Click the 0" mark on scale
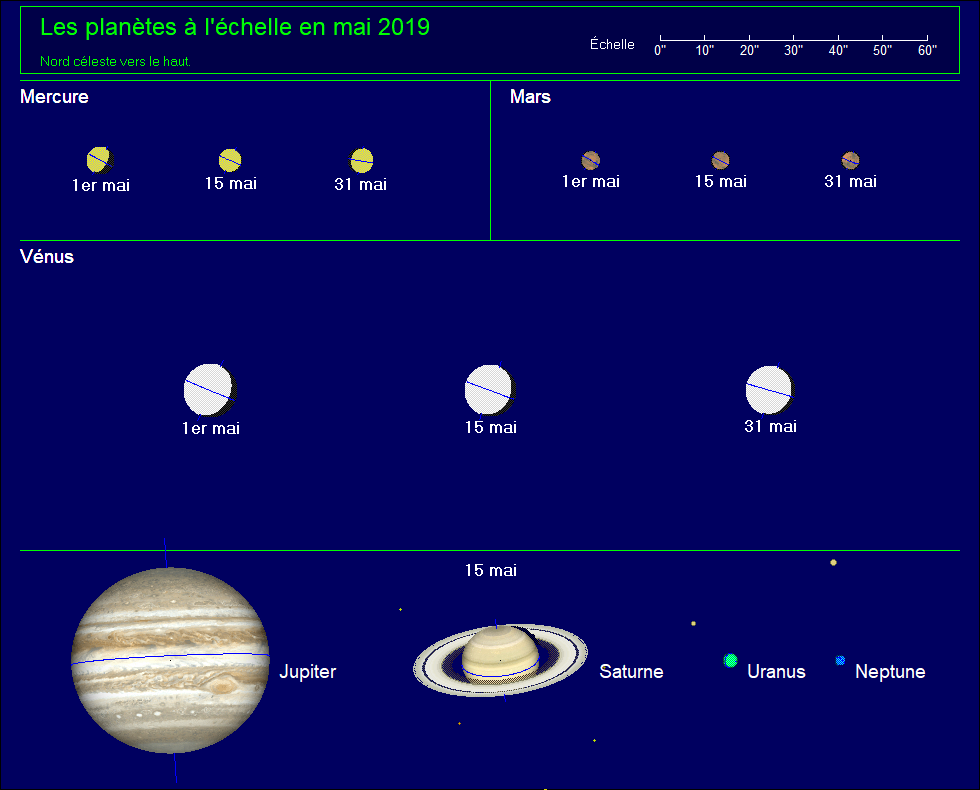This screenshot has width=980, height=790. (661, 50)
